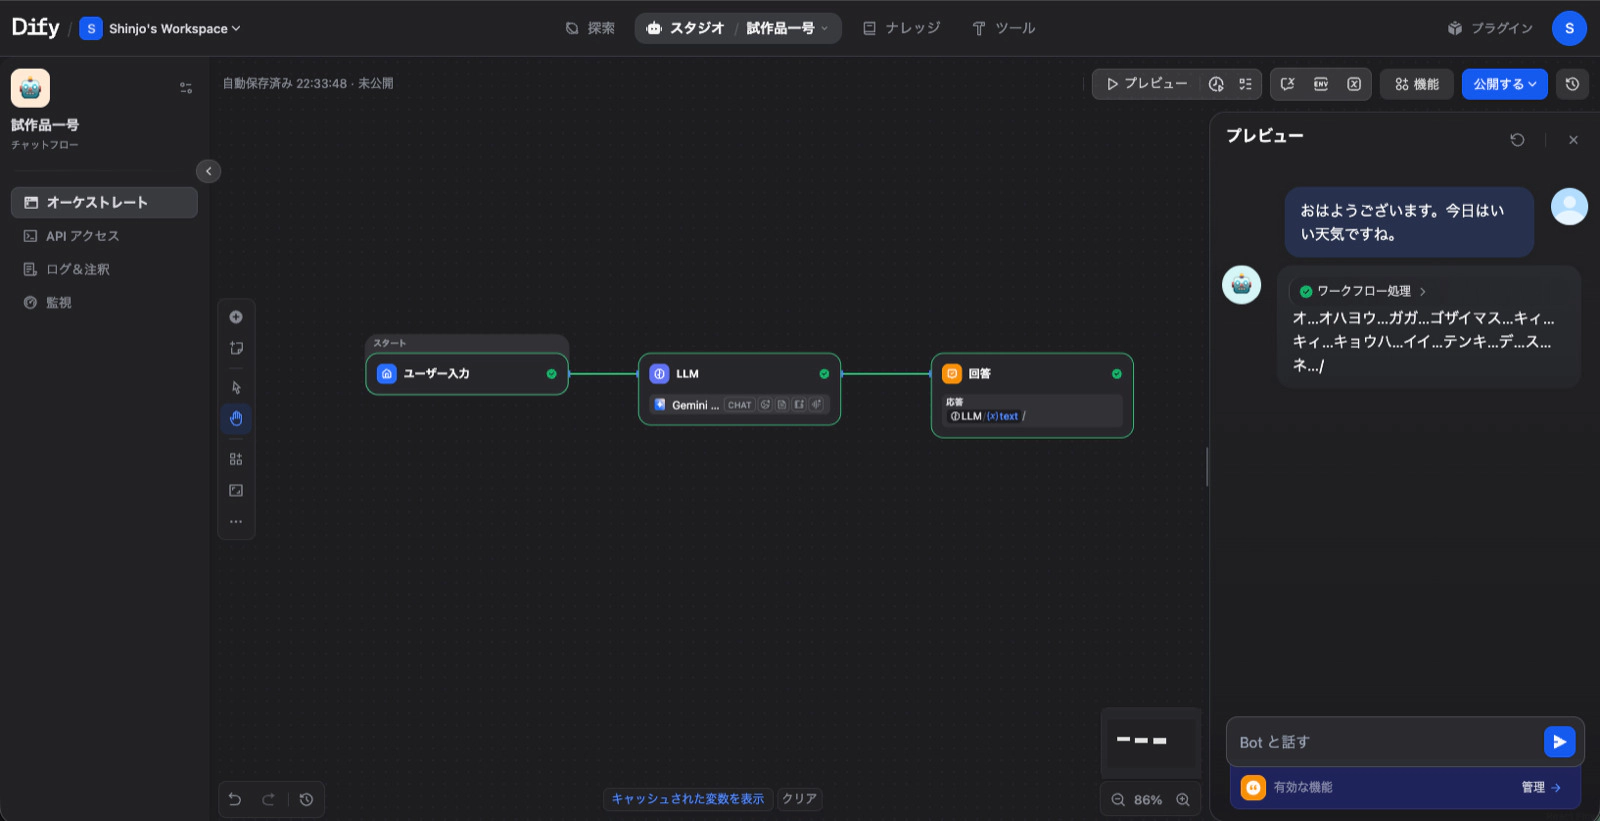Open the ログ&注釈 sidebar item

77,269
